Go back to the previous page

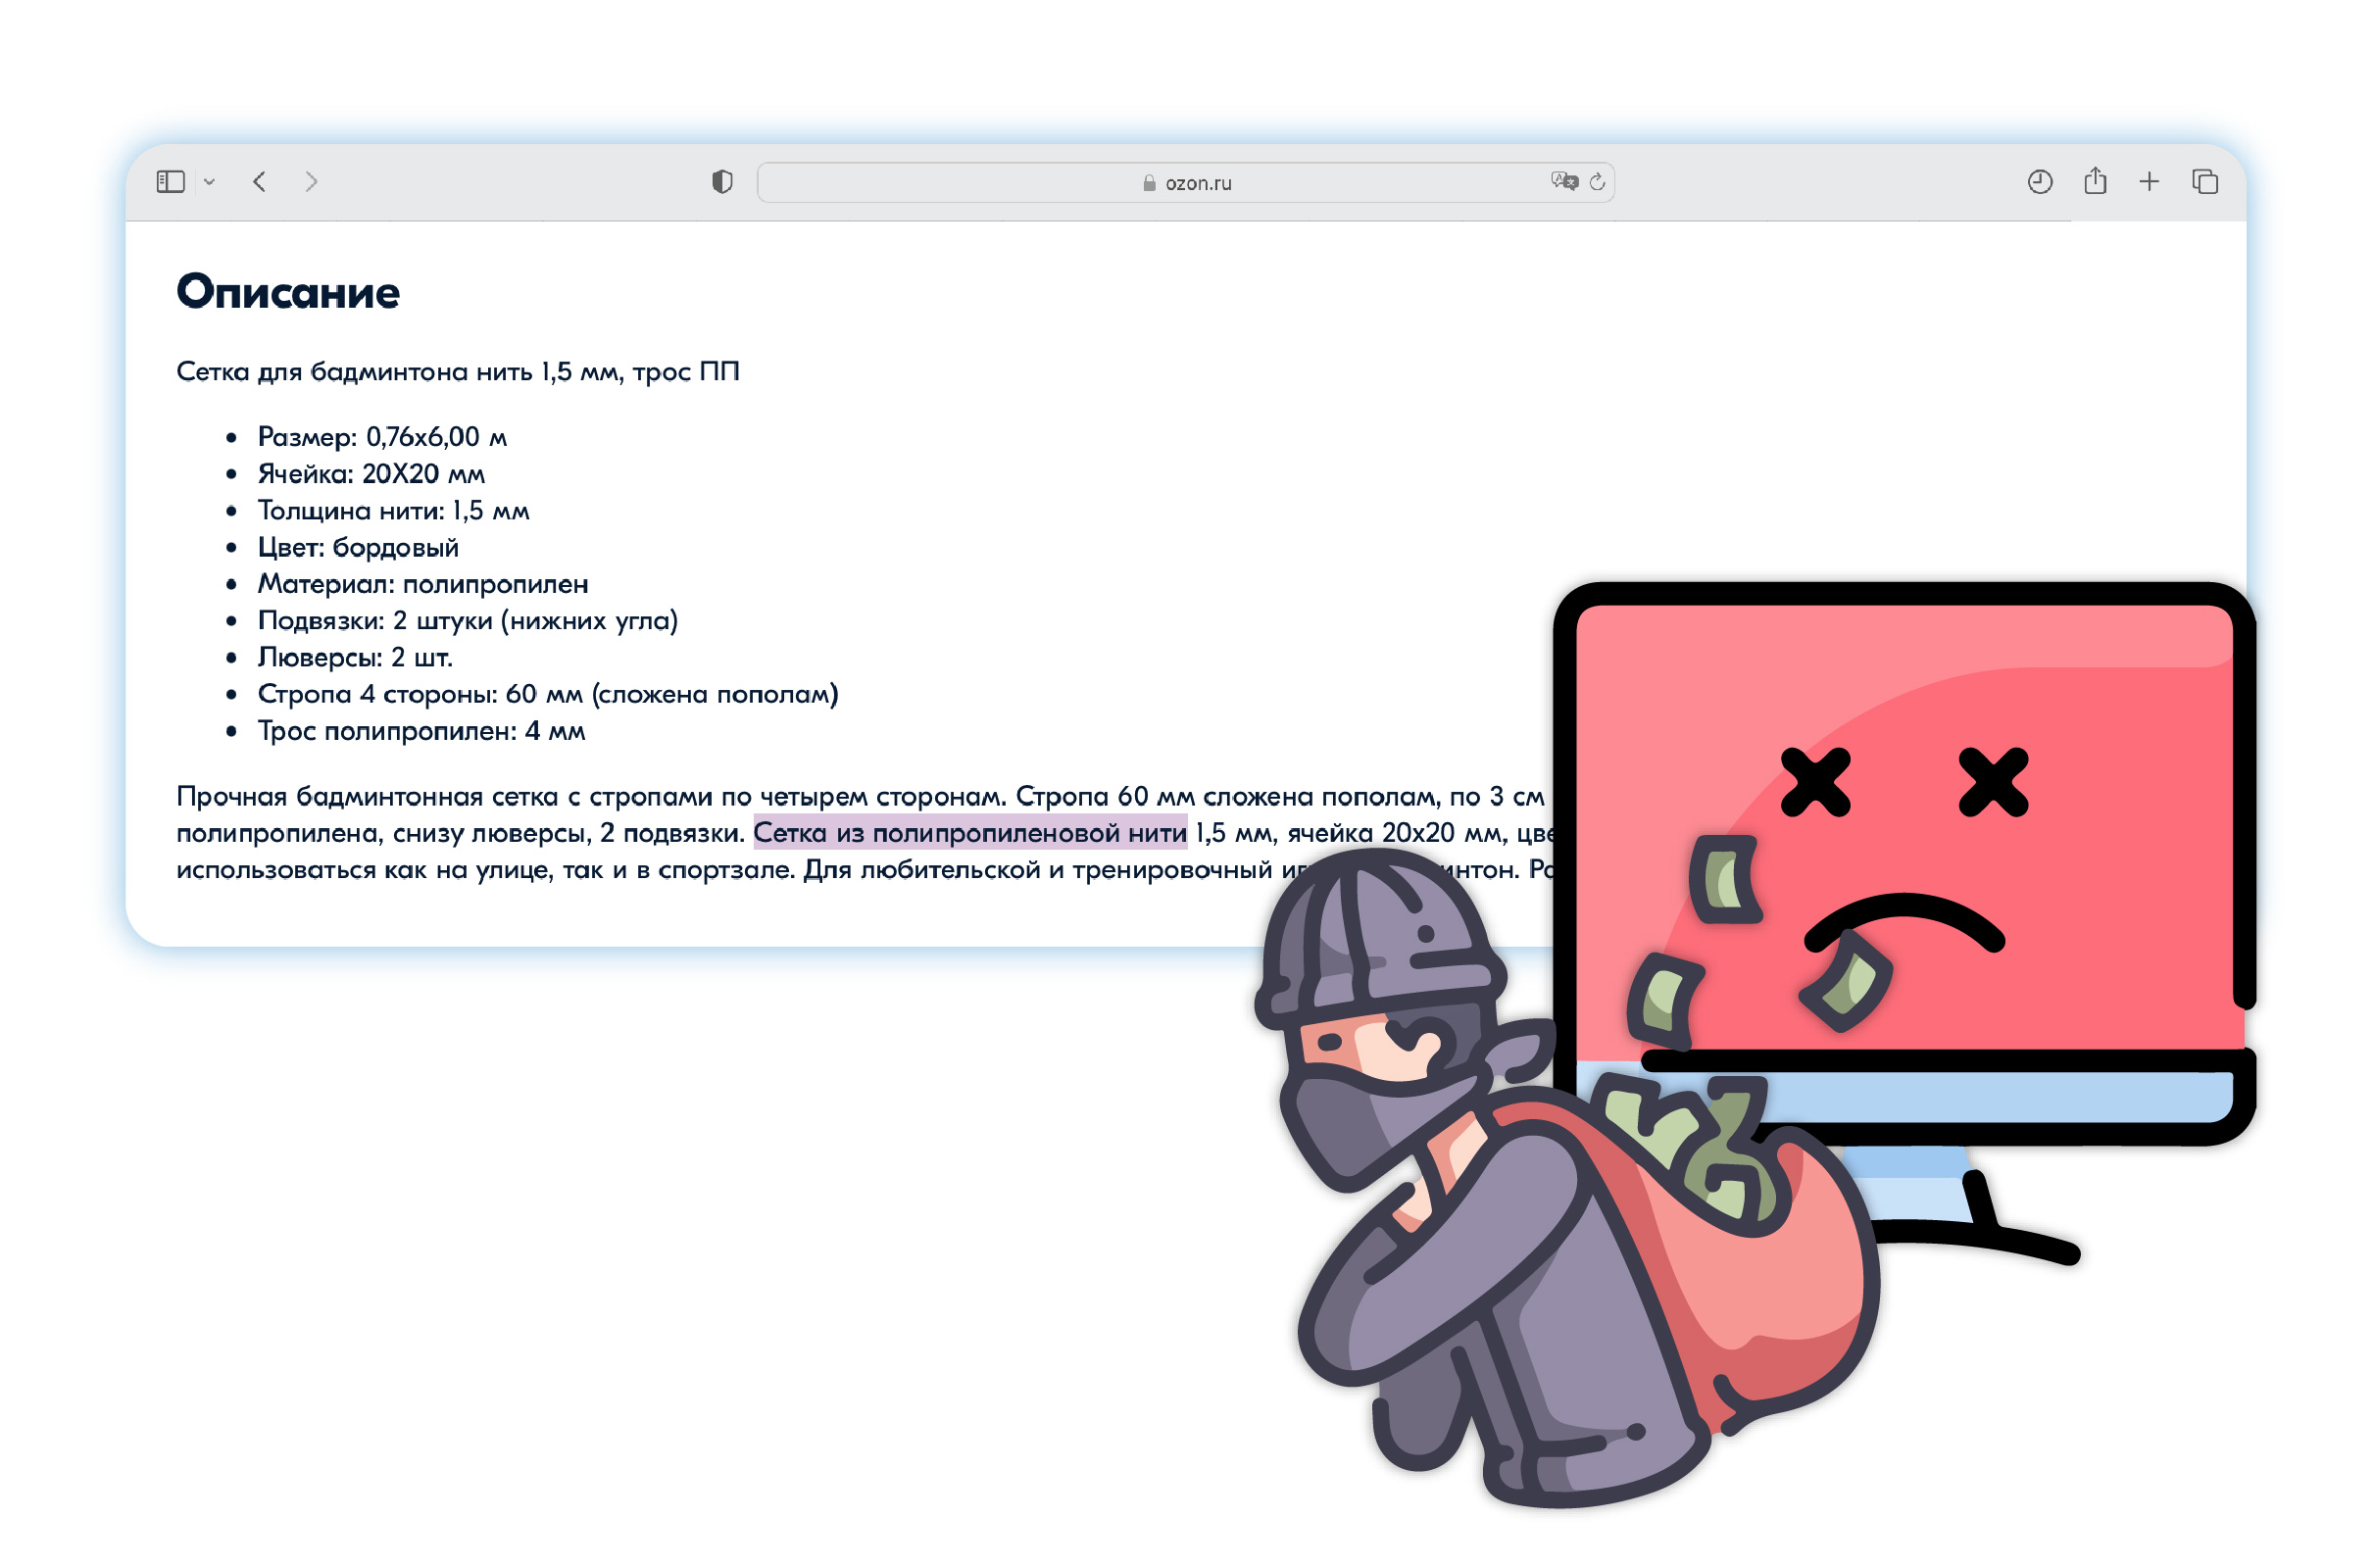(260, 181)
